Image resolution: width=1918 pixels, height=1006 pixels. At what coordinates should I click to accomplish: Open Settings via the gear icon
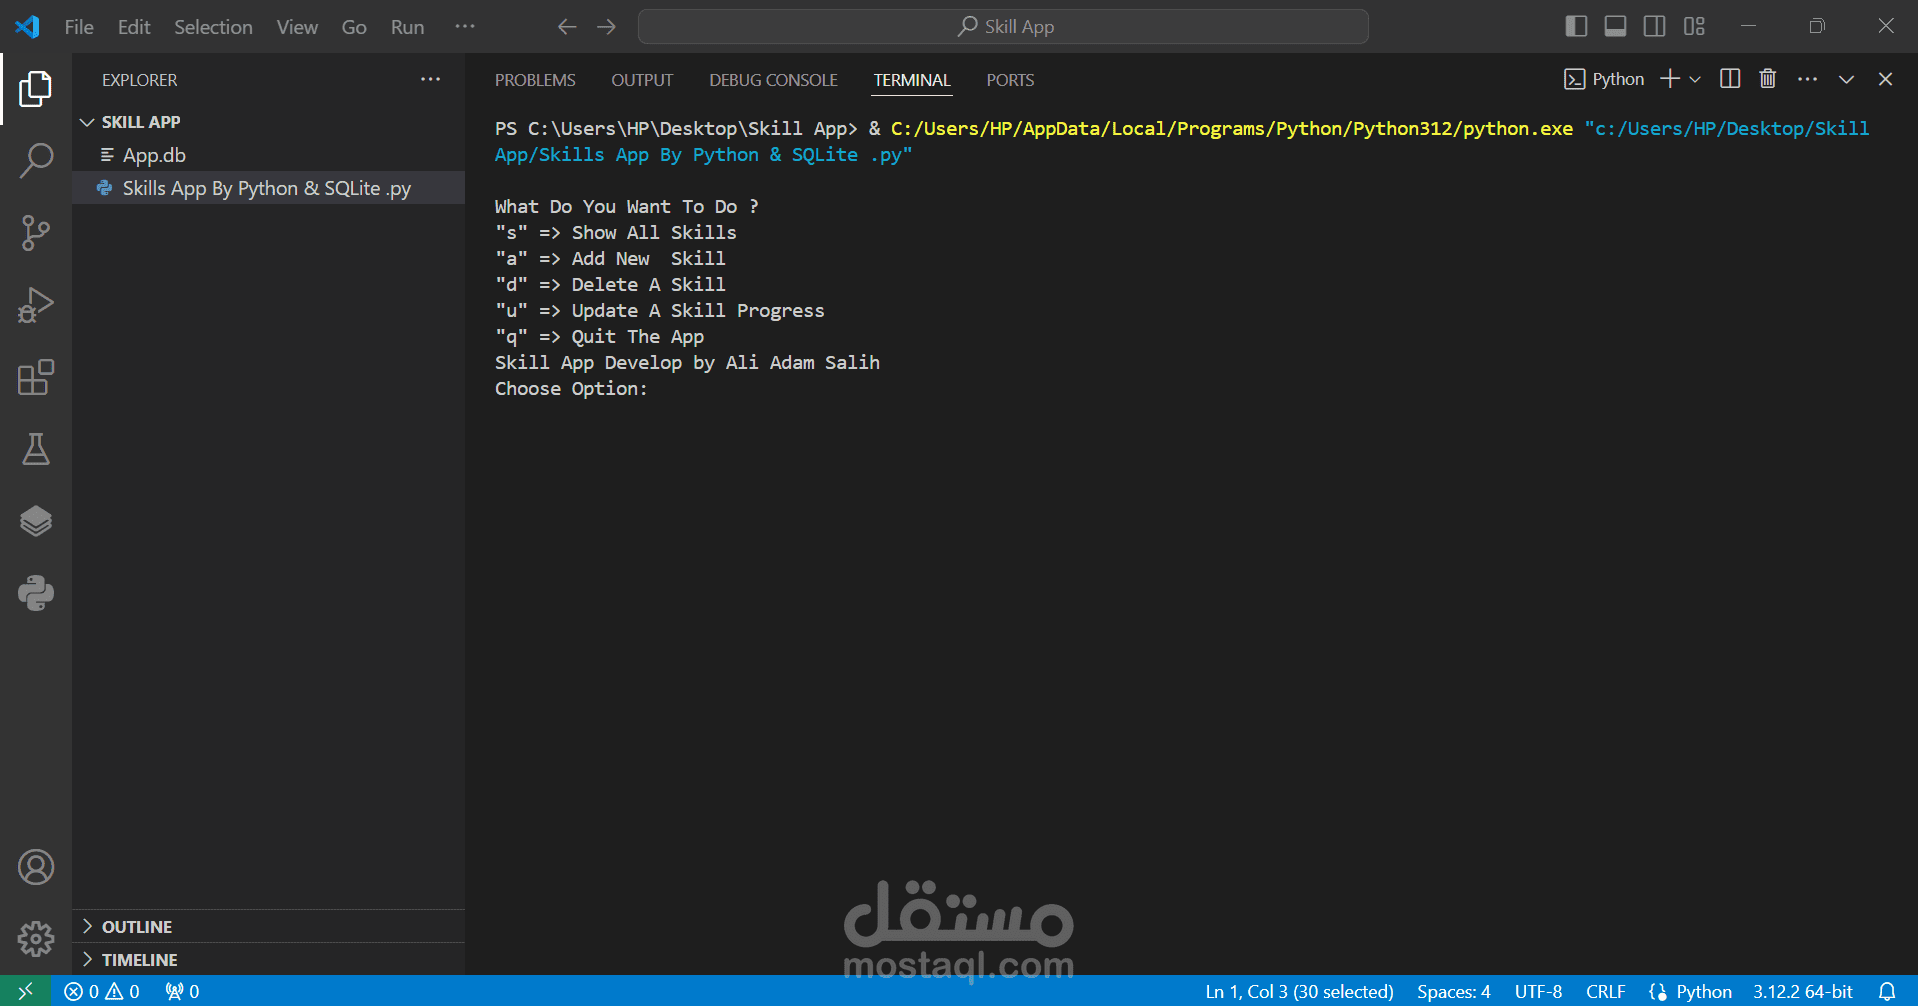(x=36, y=938)
